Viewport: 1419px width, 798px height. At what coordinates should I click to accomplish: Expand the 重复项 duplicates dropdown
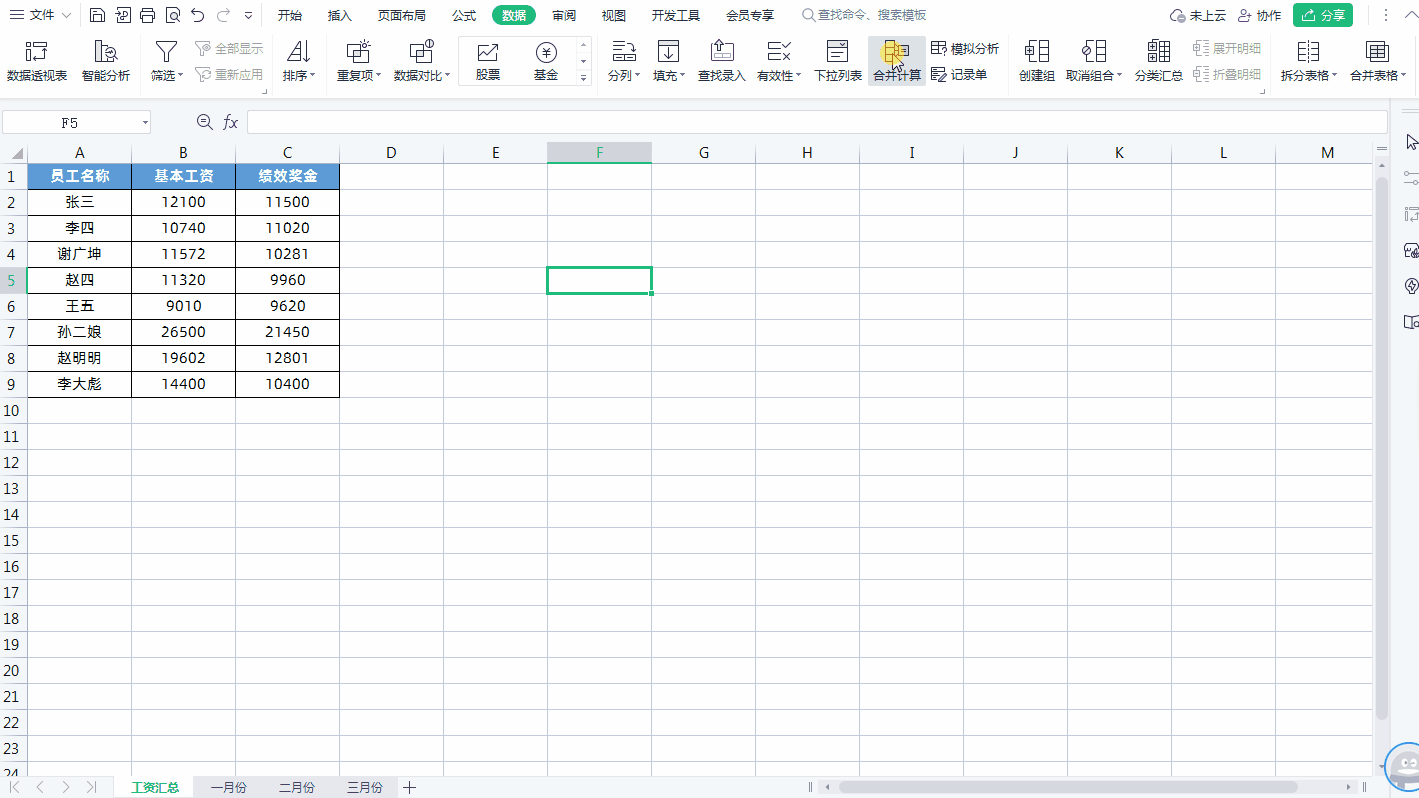[x=378, y=76]
